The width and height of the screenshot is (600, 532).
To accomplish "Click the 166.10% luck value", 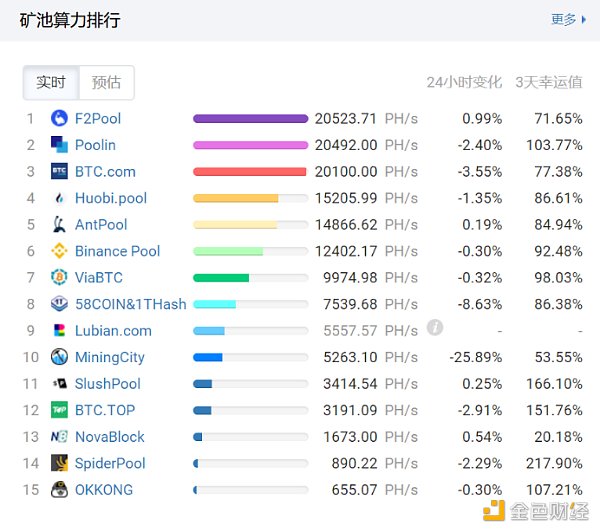I will pyautogui.click(x=554, y=383).
